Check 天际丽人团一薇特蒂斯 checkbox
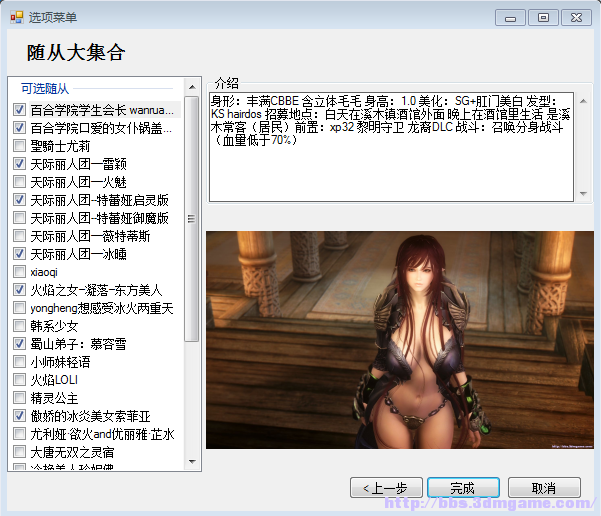Viewport: 601px width, 516px height. 19,236
